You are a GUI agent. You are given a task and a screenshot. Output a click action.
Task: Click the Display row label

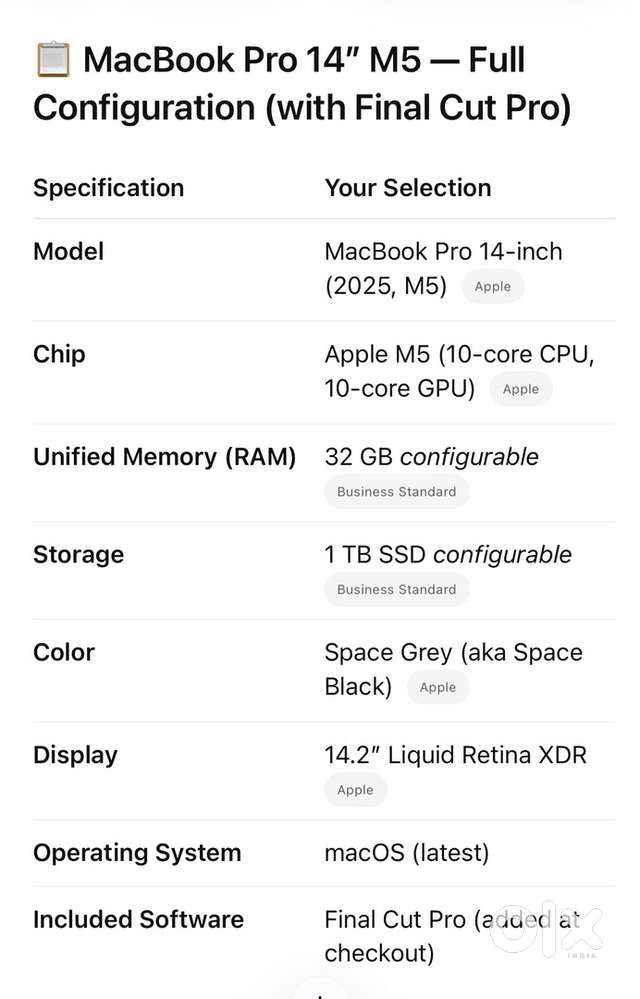pos(75,755)
